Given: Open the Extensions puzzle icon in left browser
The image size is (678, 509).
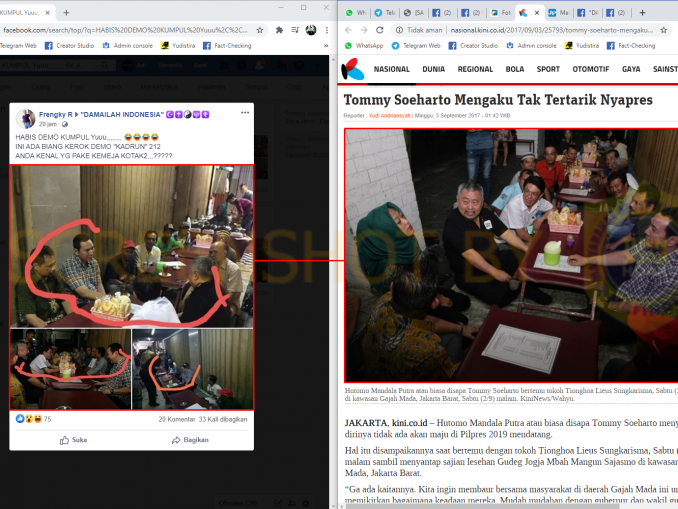Looking at the screenshot, I should click(x=279, y=30).
